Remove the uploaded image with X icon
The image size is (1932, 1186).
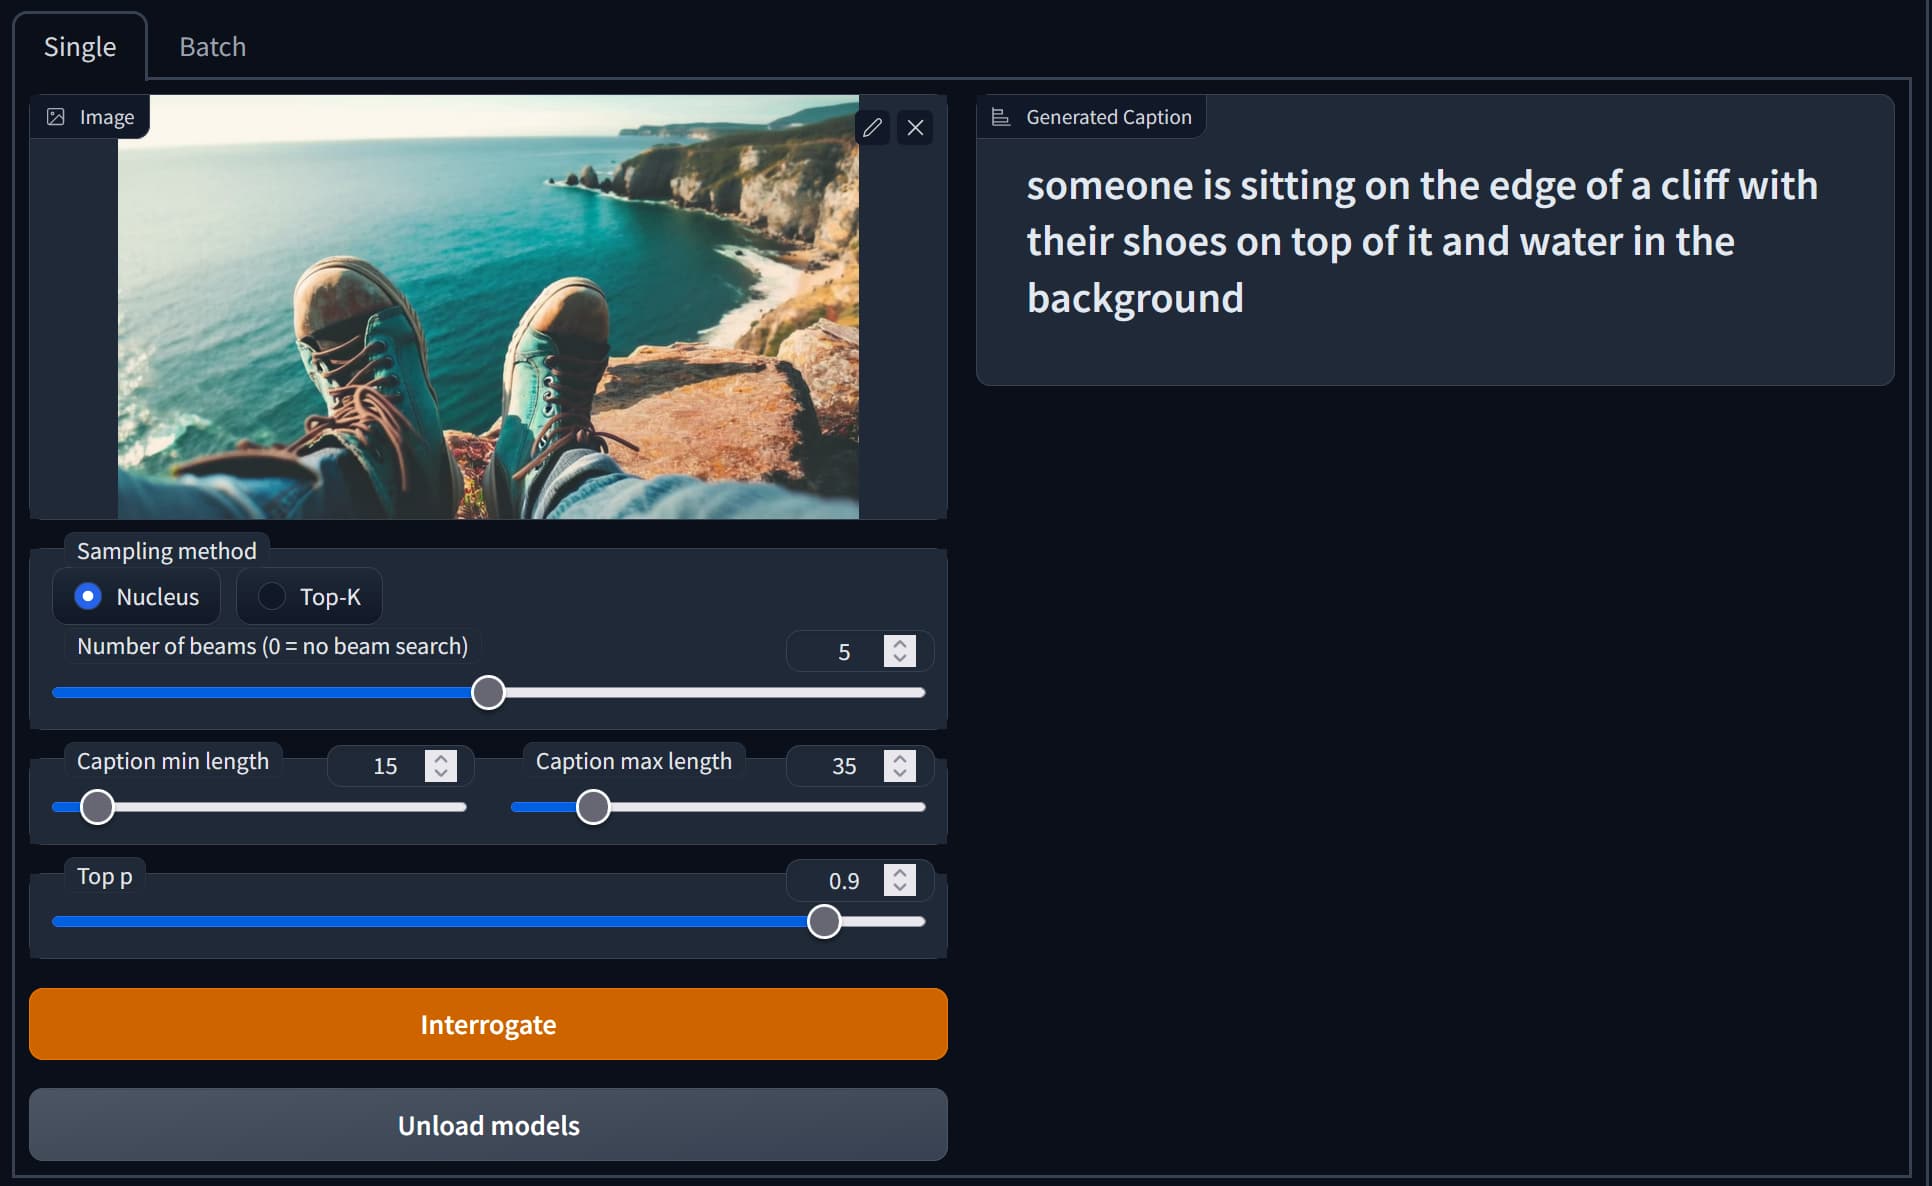(x=915, y=127)
